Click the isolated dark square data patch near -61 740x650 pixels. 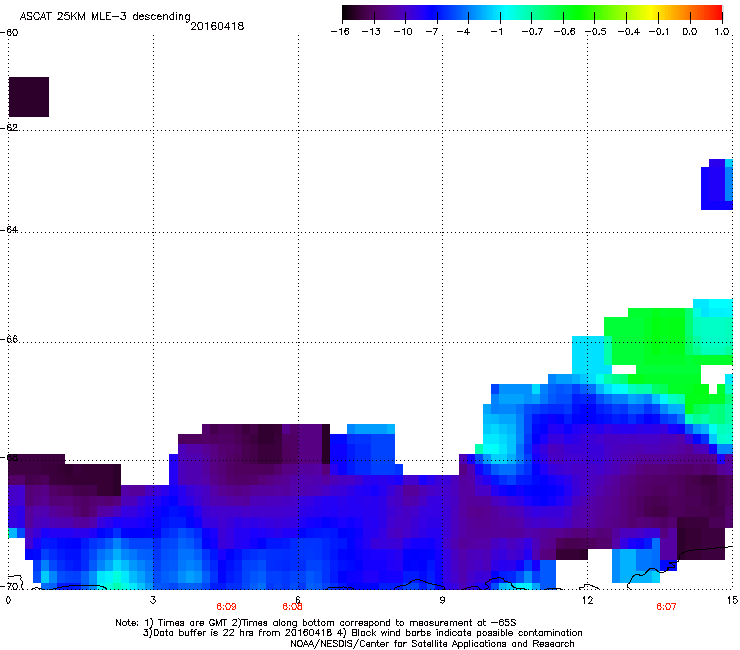29,97
